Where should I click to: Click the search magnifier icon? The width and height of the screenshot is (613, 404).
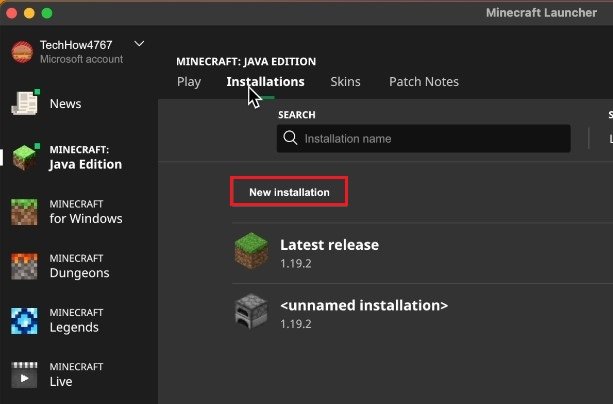(291, 138)
